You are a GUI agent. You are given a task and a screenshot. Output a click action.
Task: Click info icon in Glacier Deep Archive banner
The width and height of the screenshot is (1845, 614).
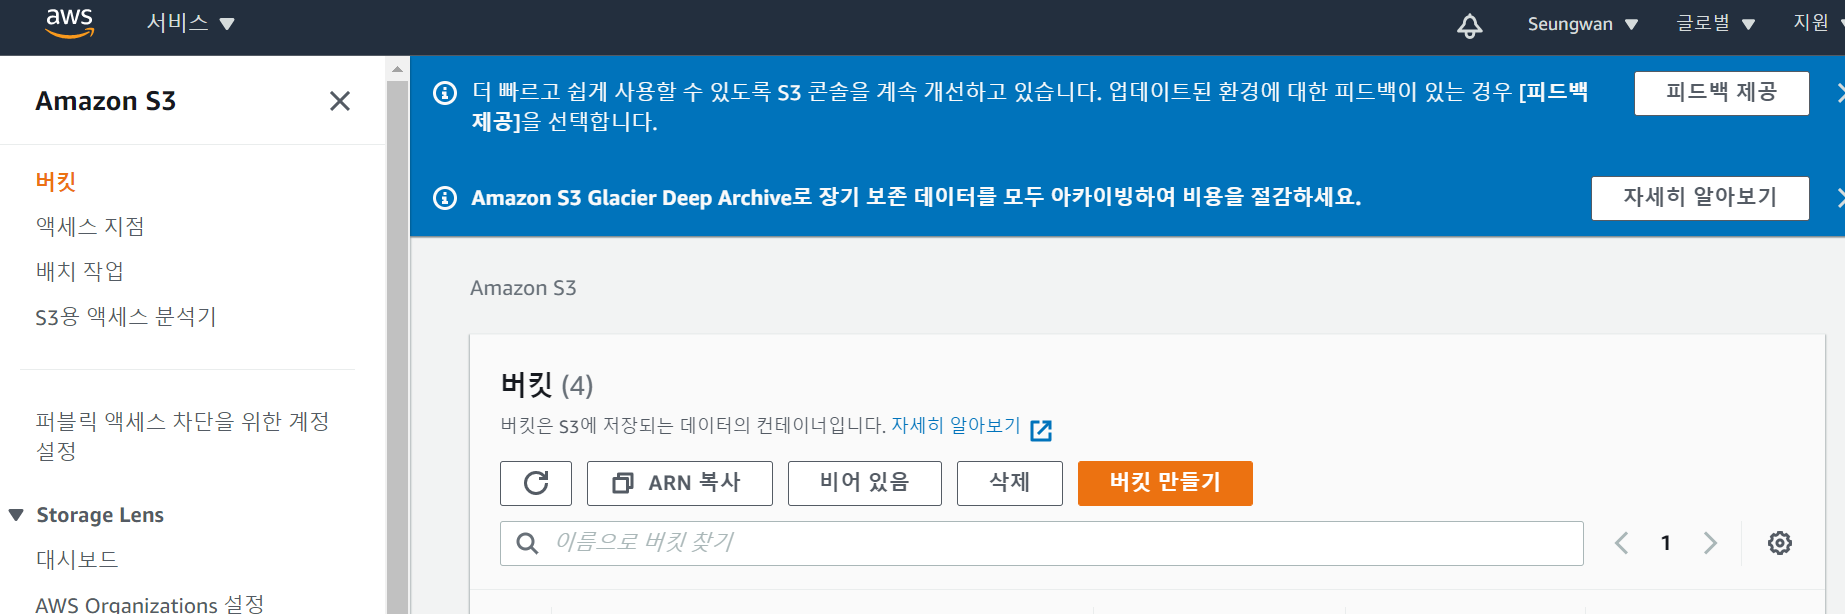445,198
